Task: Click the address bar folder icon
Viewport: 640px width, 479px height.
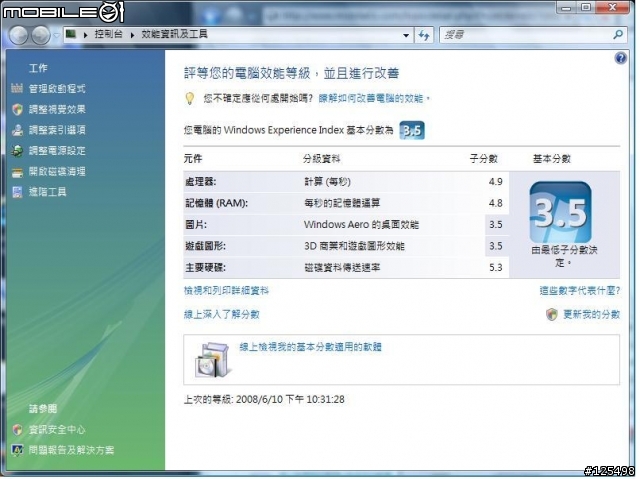Action: tap(71, 34)
